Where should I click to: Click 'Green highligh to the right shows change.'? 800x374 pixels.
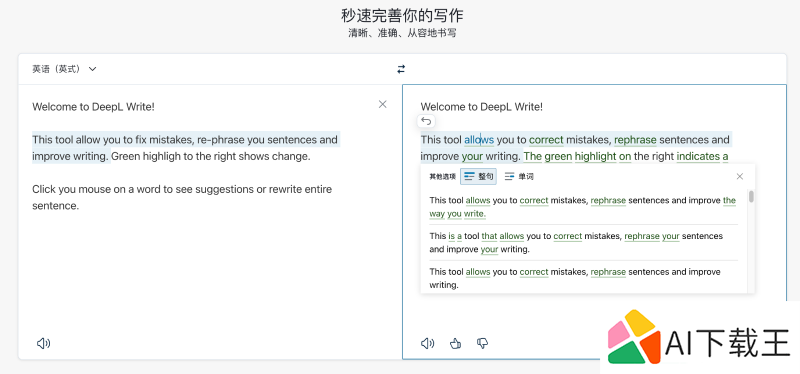pos(211,156)
